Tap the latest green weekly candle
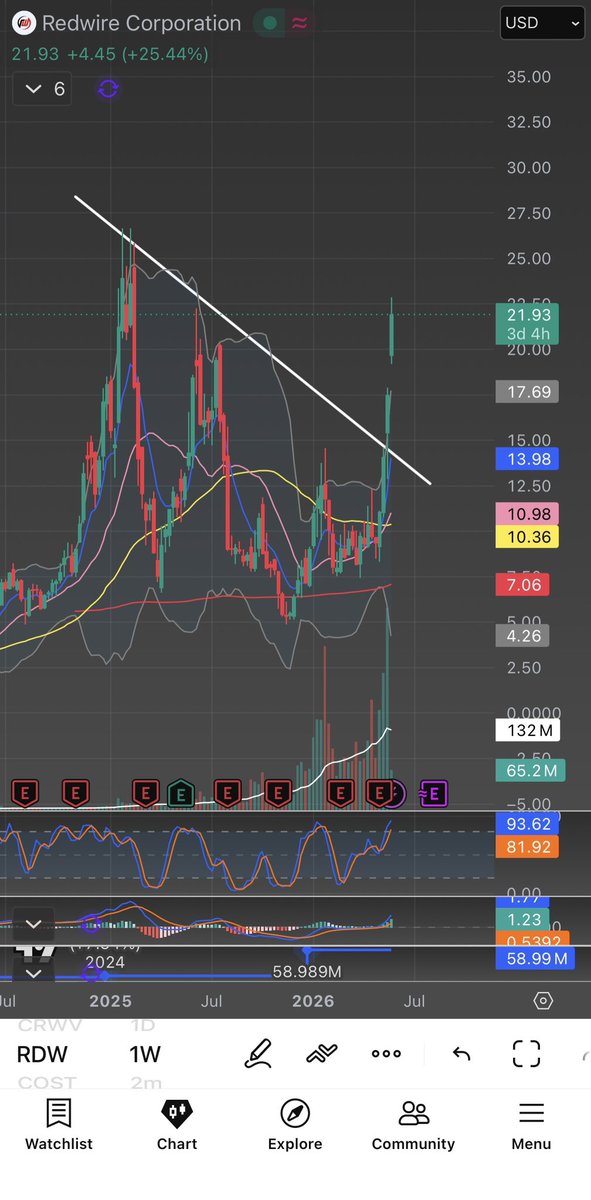Image resolution: width=591 pixels, height=1200 pixels. [392, 336]
